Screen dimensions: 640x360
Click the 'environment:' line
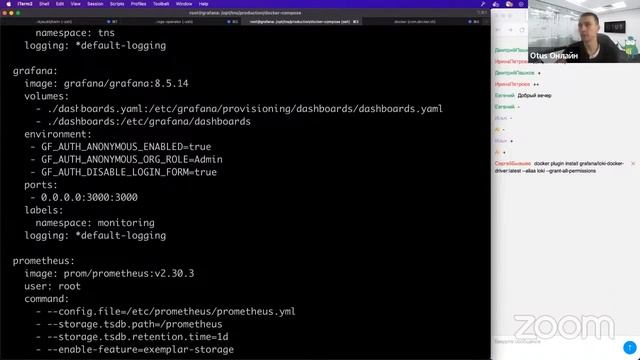[x=58, y=134]
